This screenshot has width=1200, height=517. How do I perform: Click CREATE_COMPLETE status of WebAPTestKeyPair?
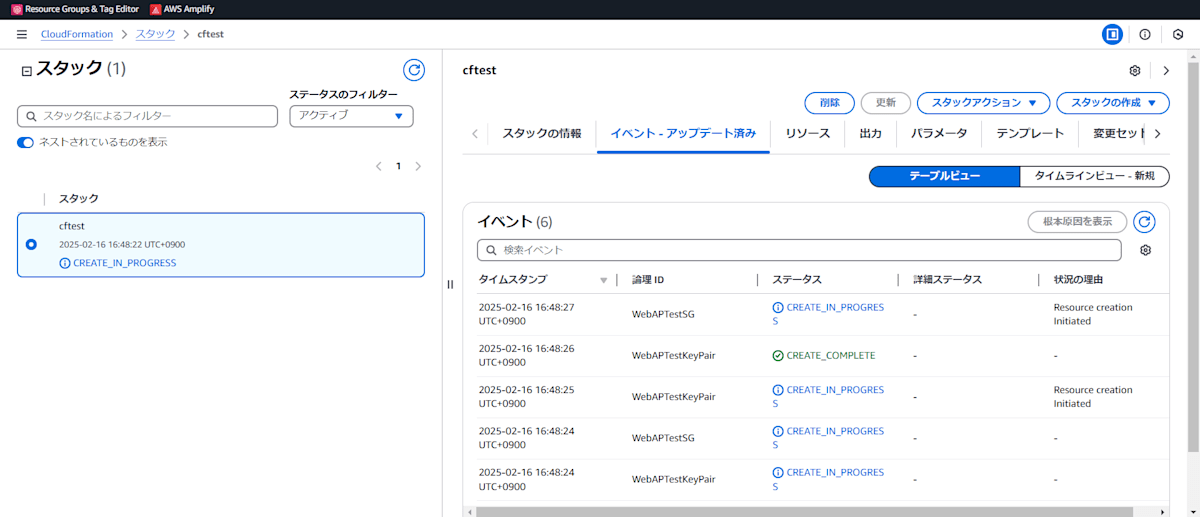823,355
